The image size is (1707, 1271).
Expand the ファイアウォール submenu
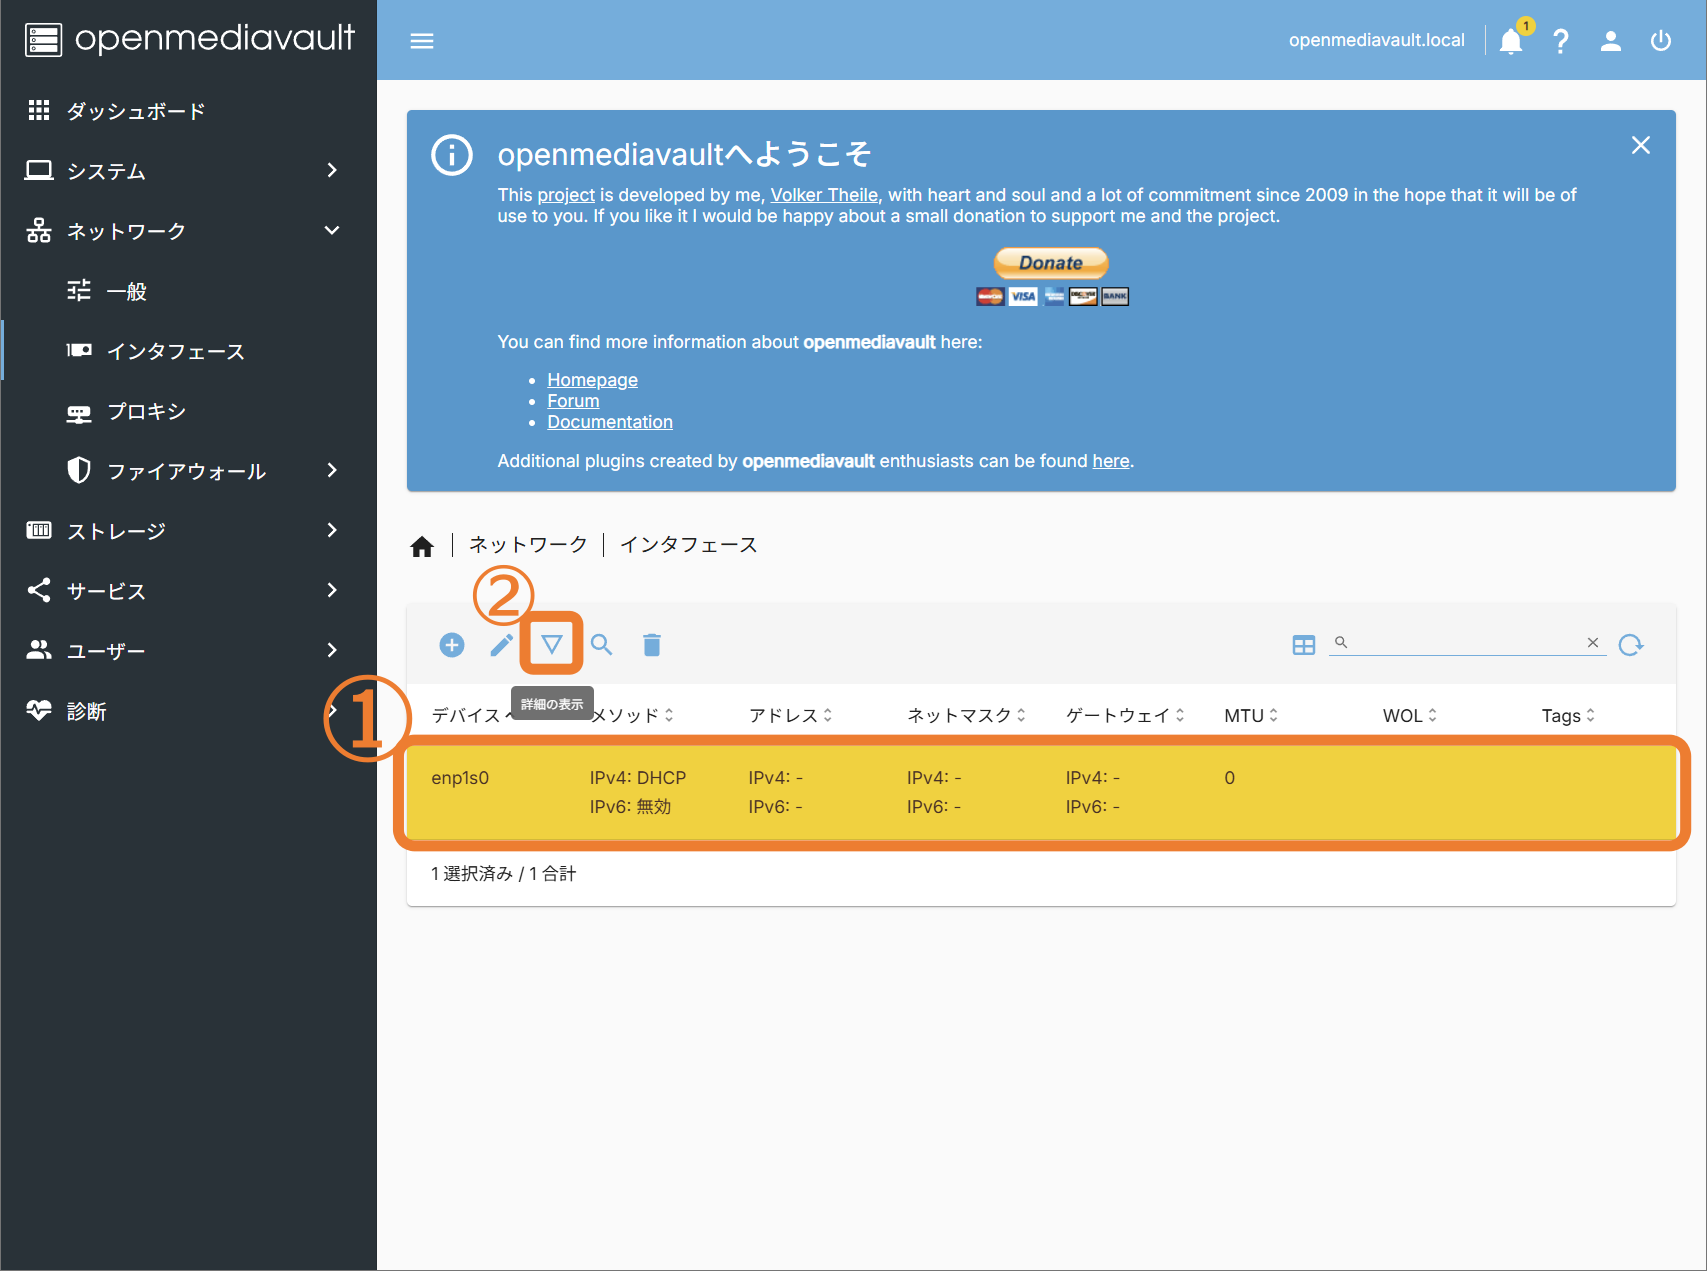tap(188, 471)
